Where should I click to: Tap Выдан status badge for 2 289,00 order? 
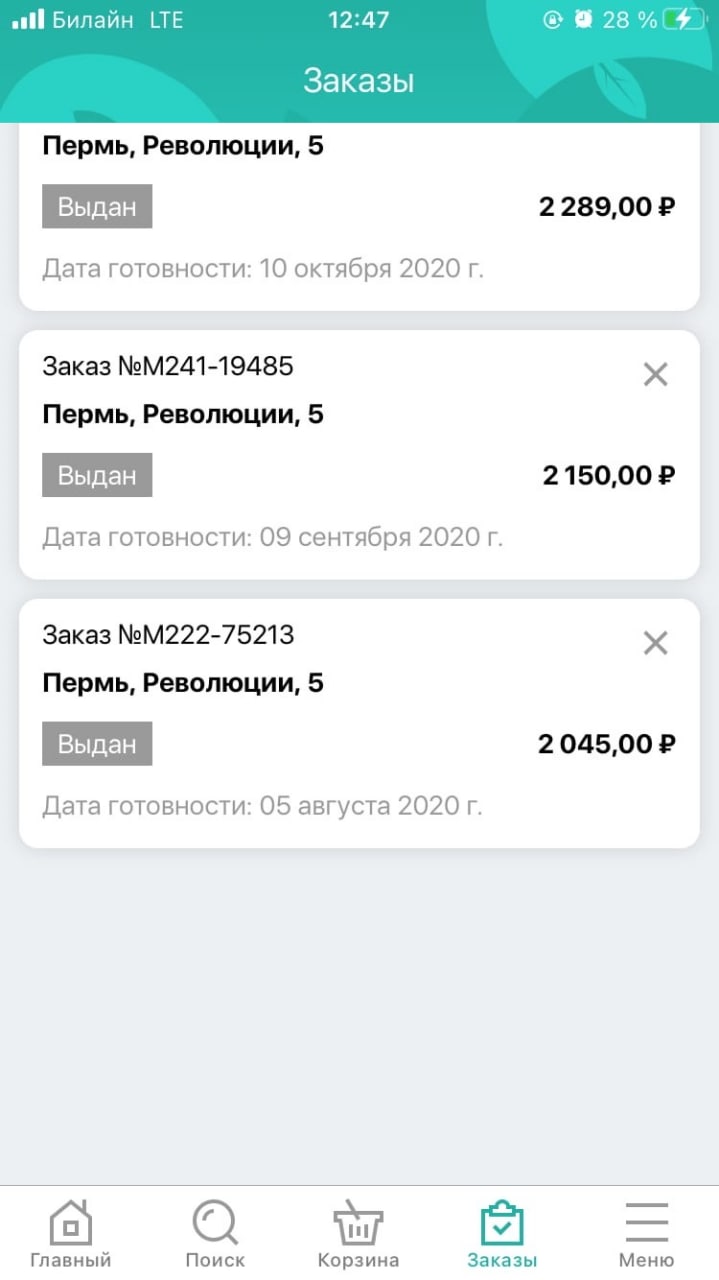[97, 206]
